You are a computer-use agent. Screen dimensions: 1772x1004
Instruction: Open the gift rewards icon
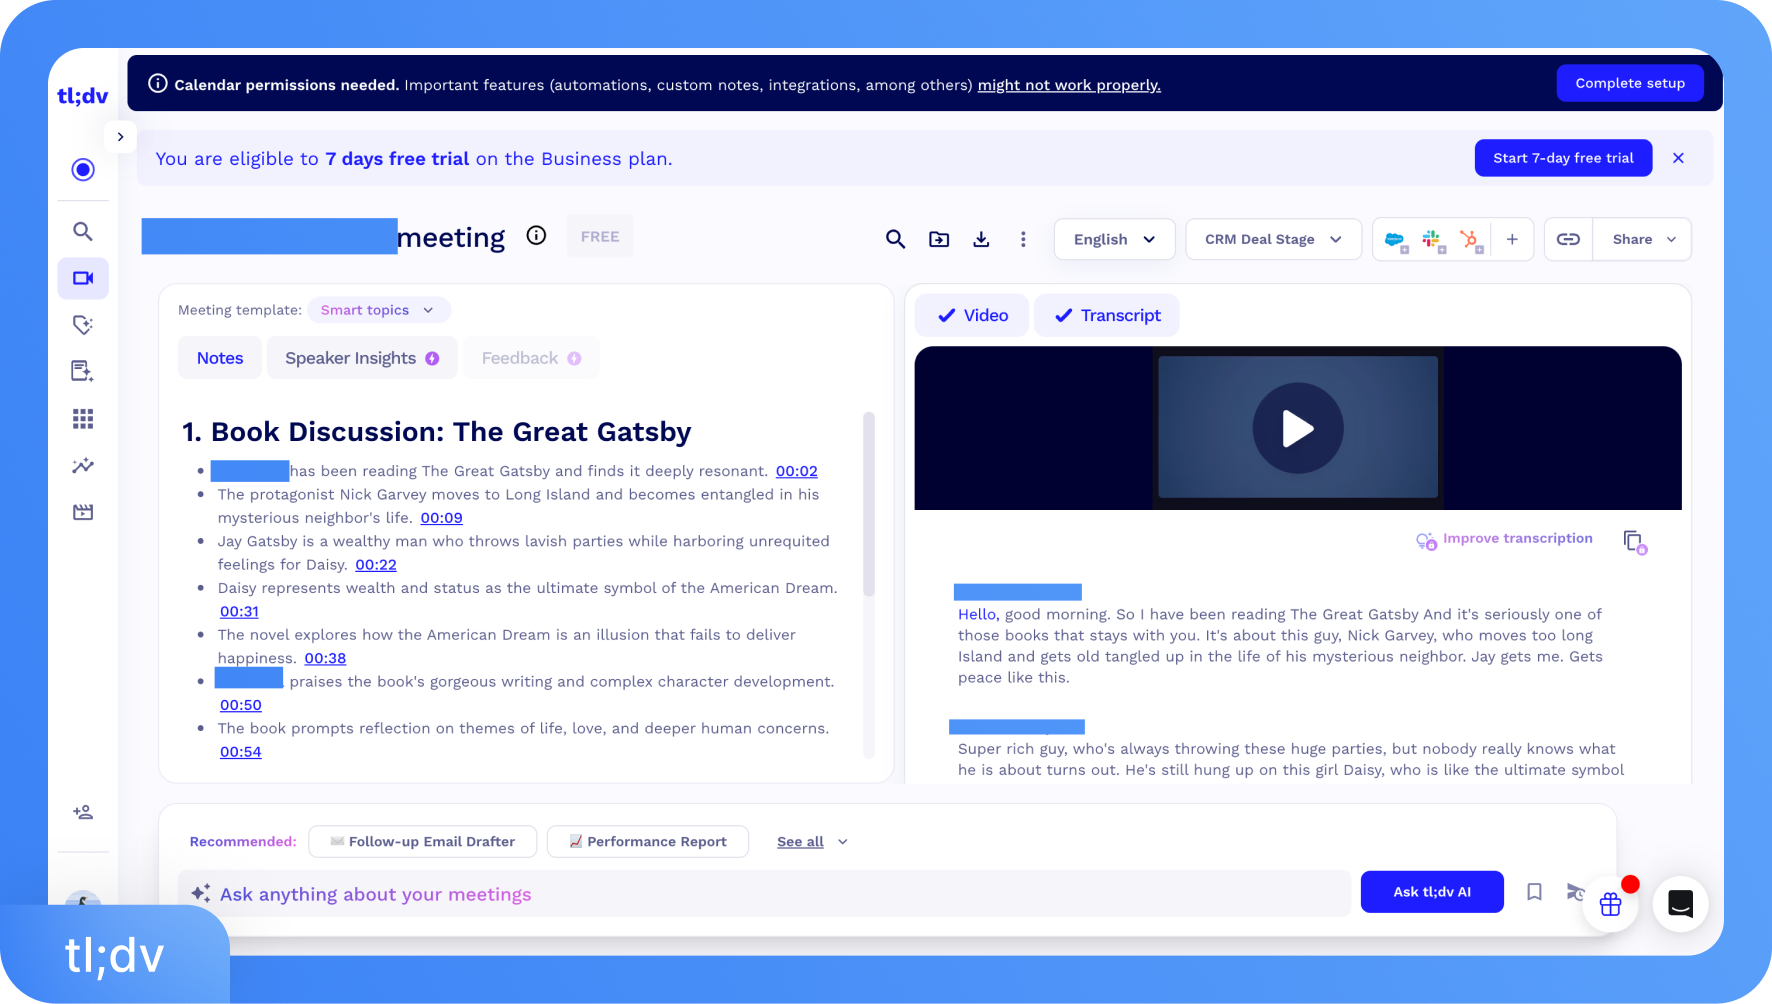[x=1610, y=904]
